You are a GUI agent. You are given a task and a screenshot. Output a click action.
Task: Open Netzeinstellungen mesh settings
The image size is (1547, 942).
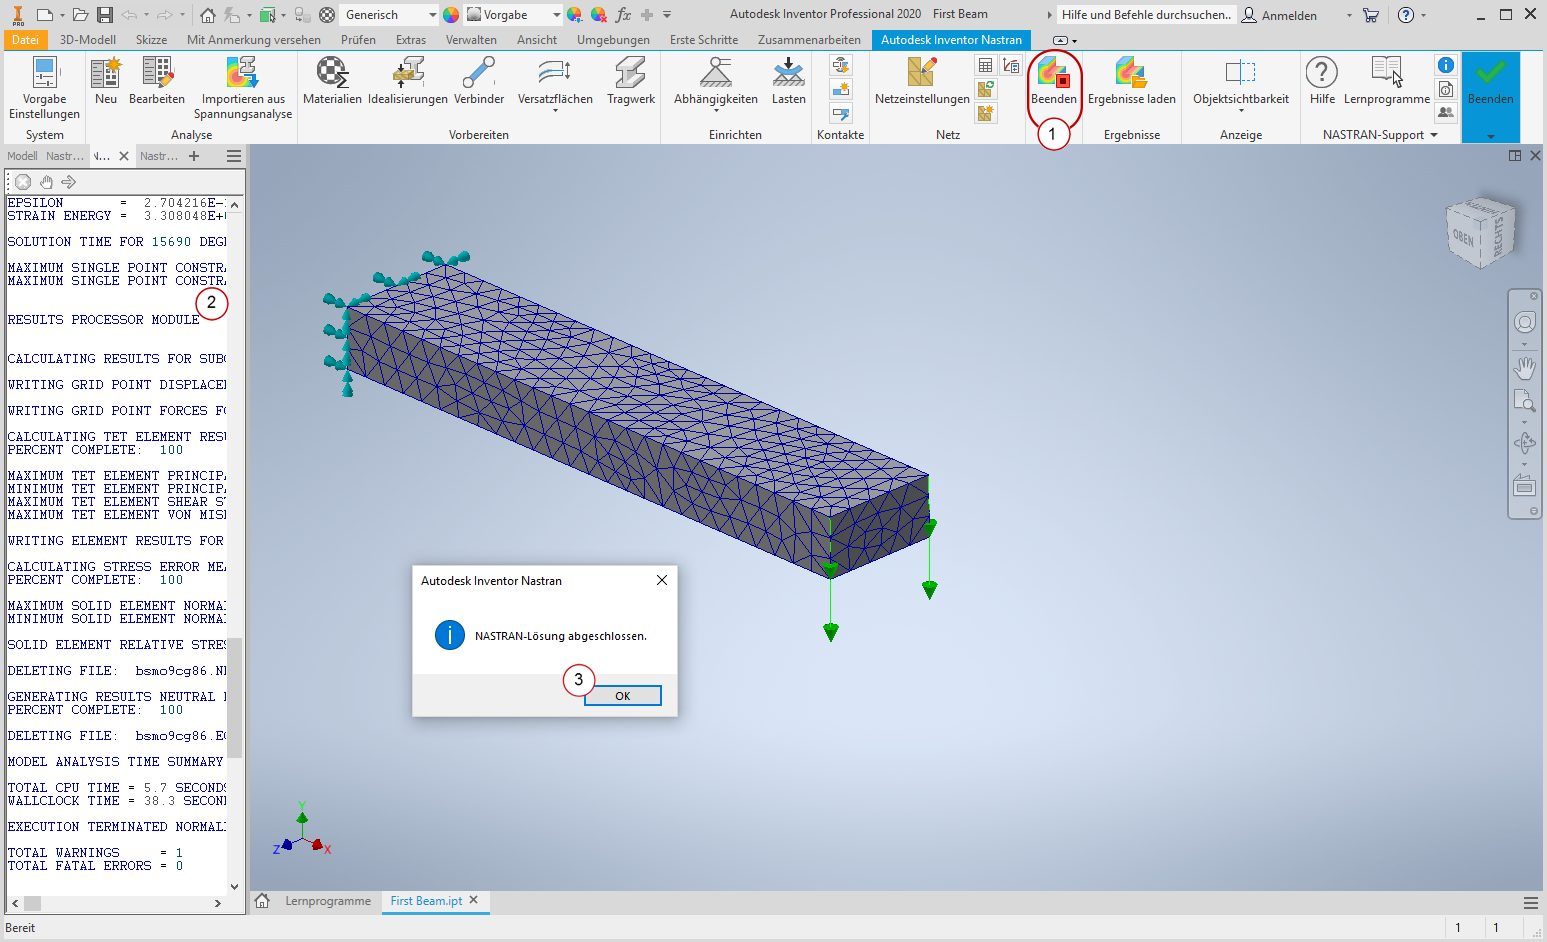[x=922, y=81]
